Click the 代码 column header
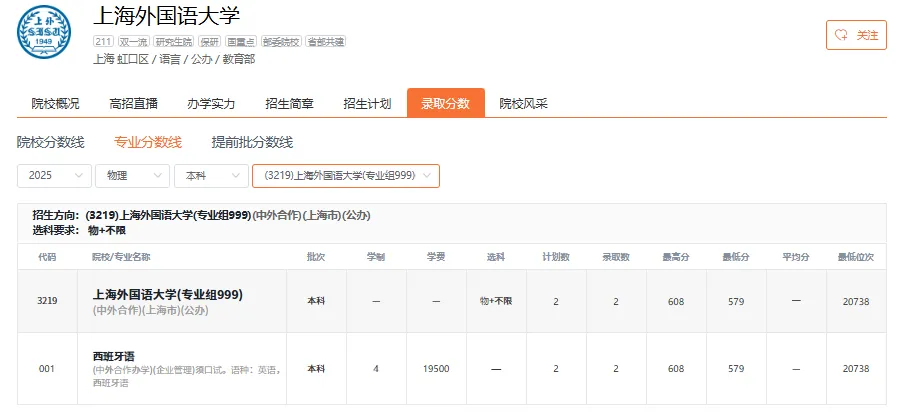 (x=47, y=257)
